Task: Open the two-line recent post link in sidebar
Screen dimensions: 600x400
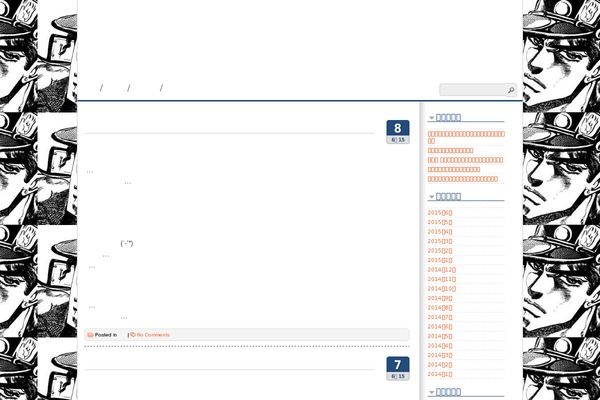Action: [466, 137]
